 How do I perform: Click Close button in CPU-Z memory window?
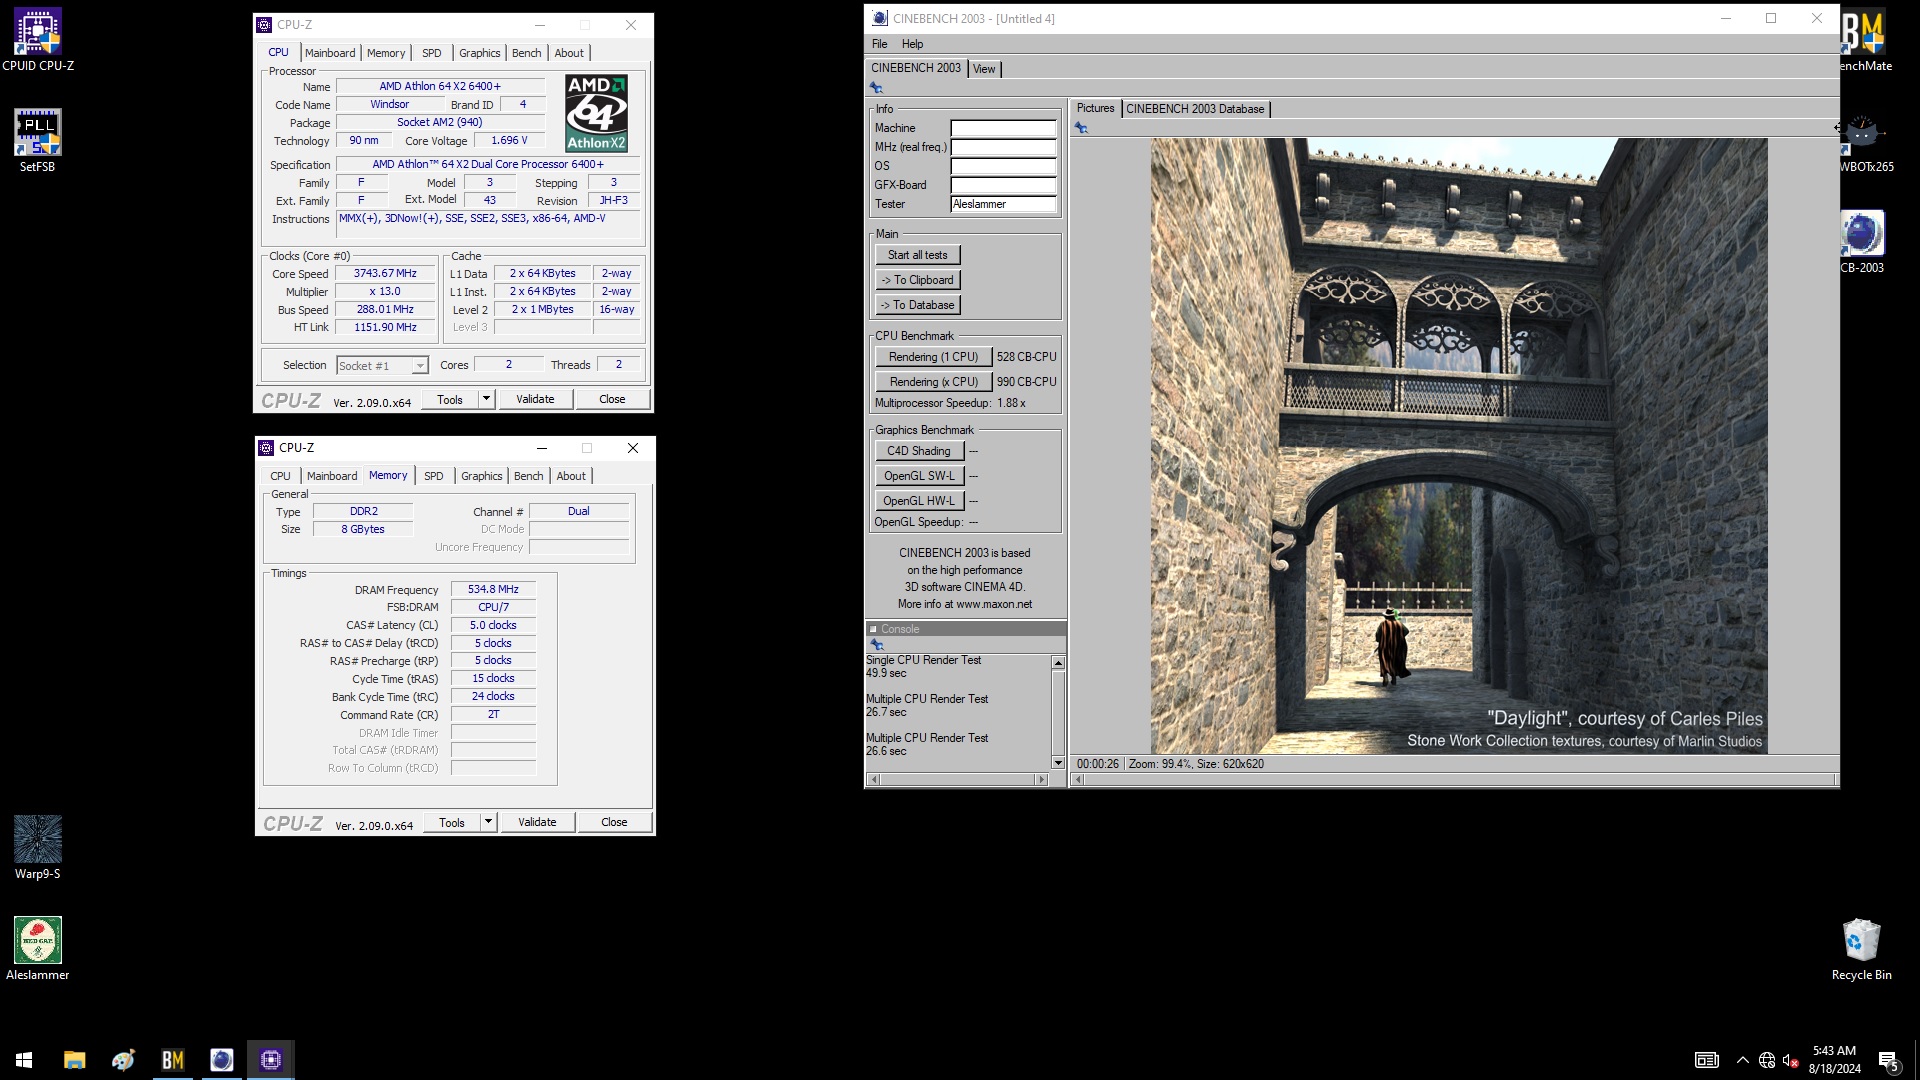[x=614, y=822]
